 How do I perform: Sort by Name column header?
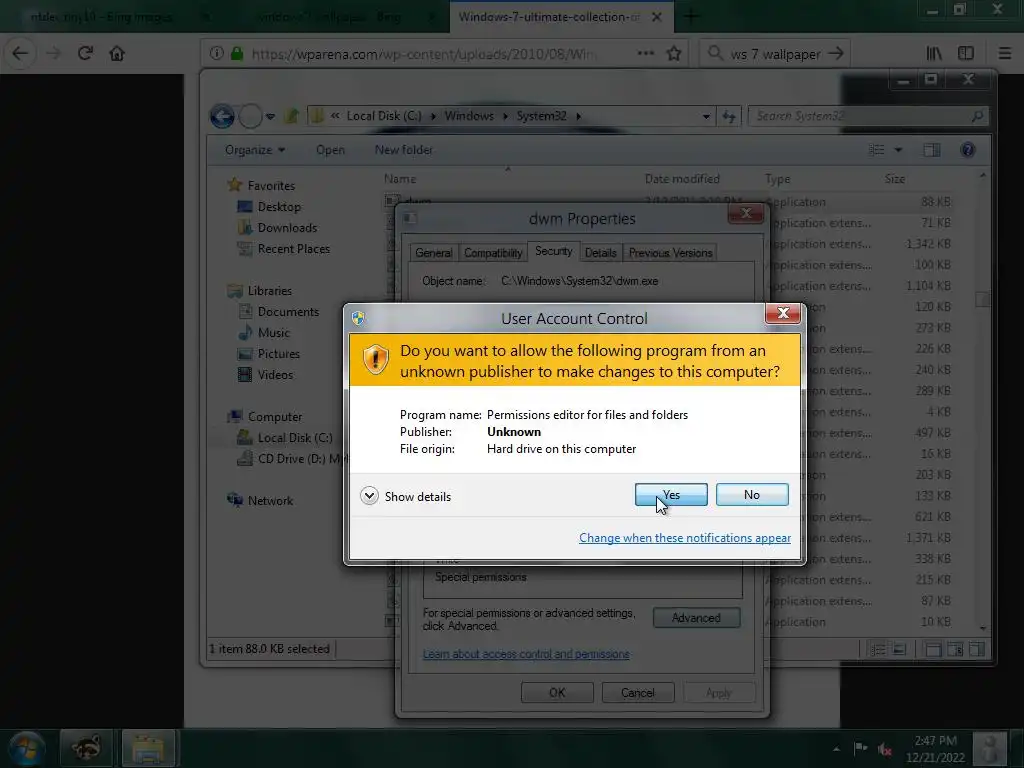400,178
